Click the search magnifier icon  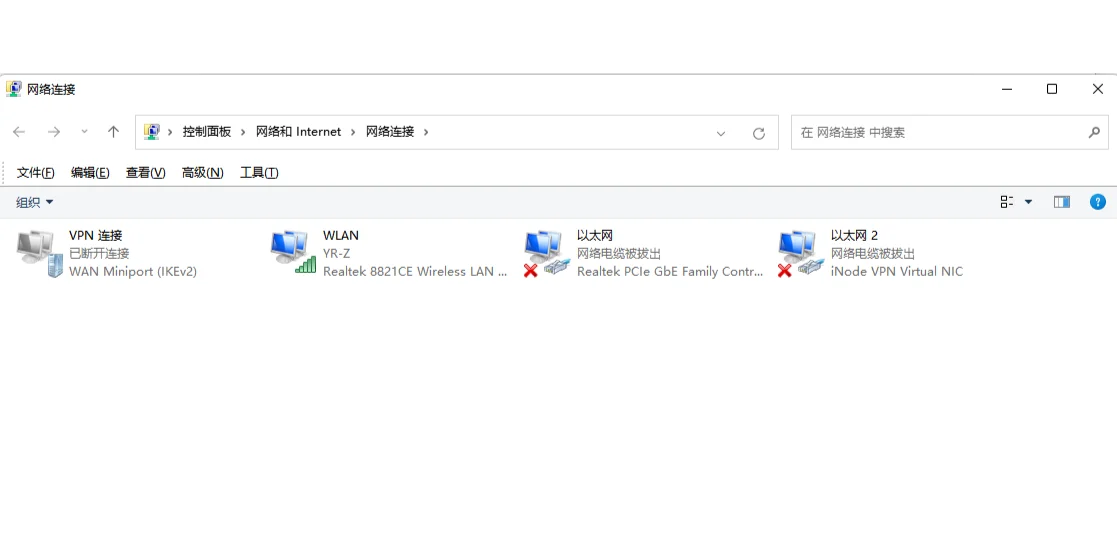click(1094, 132)
